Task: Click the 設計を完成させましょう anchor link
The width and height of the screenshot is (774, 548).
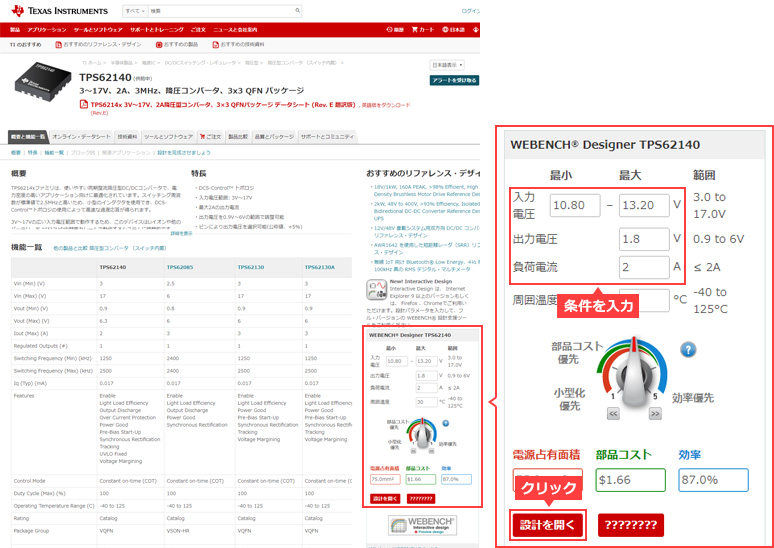Action: pyautogui.click(x=184, y=153)
